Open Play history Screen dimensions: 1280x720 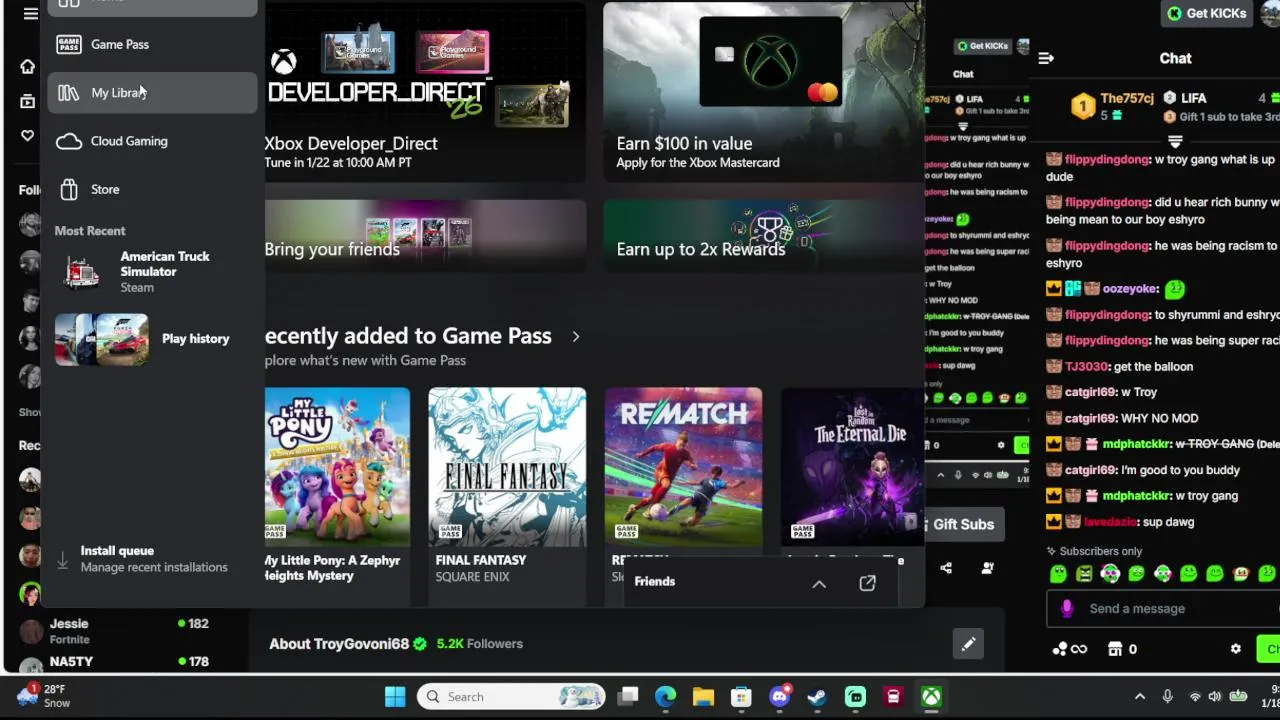(x=152, y=339)
